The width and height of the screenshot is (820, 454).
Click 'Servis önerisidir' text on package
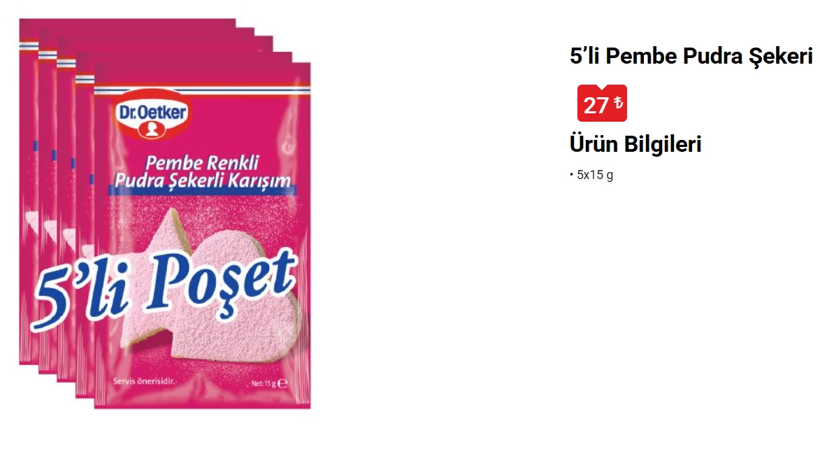pyautogui.click(x=145, y=381)
